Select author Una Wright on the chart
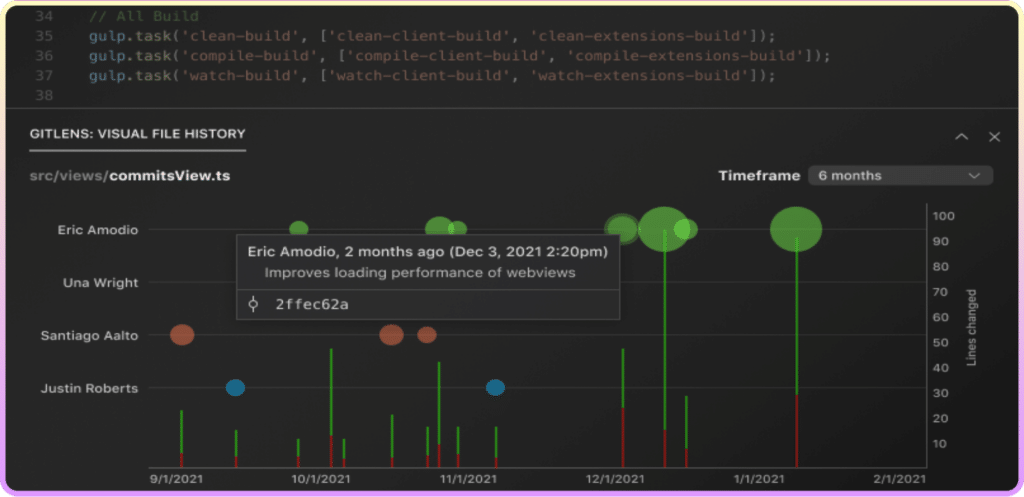 click(x=101, y=283)
